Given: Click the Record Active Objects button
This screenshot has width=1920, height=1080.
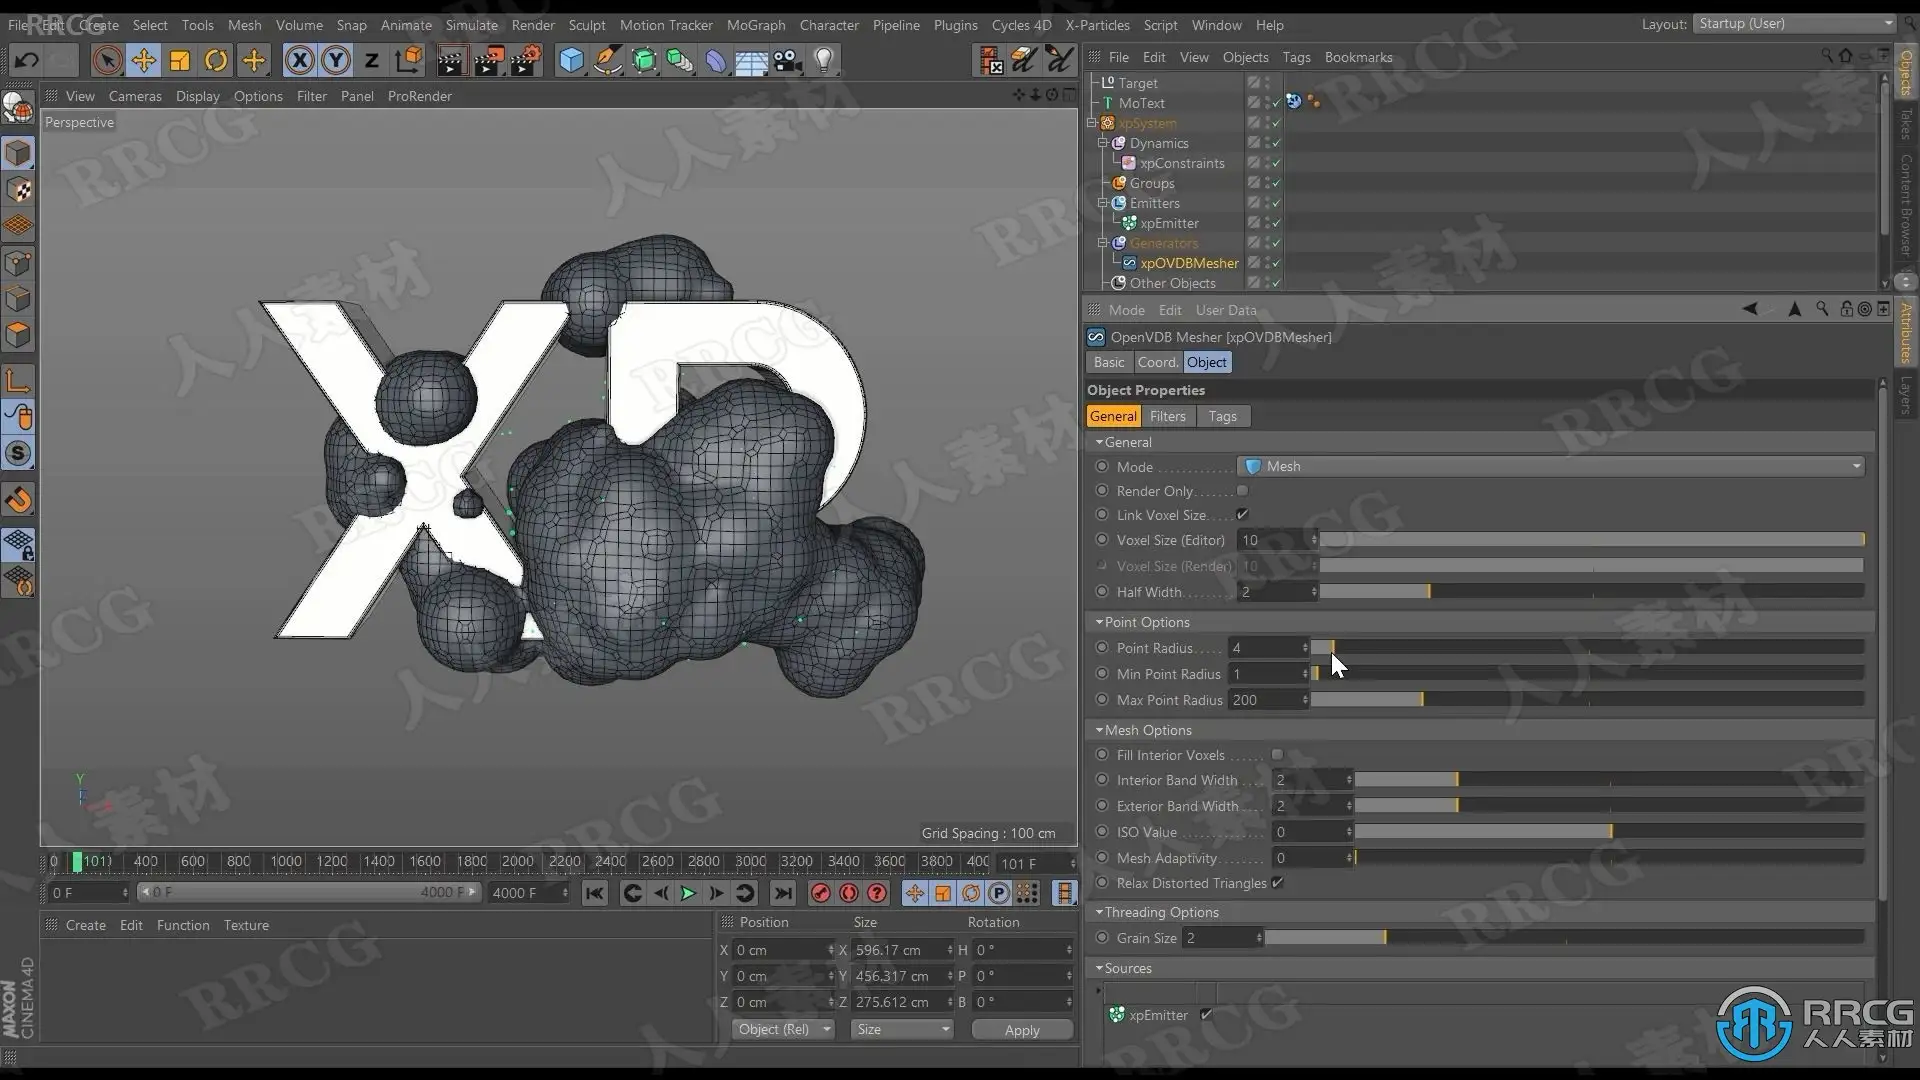Looking at the screenshot, I should point(820,893).
